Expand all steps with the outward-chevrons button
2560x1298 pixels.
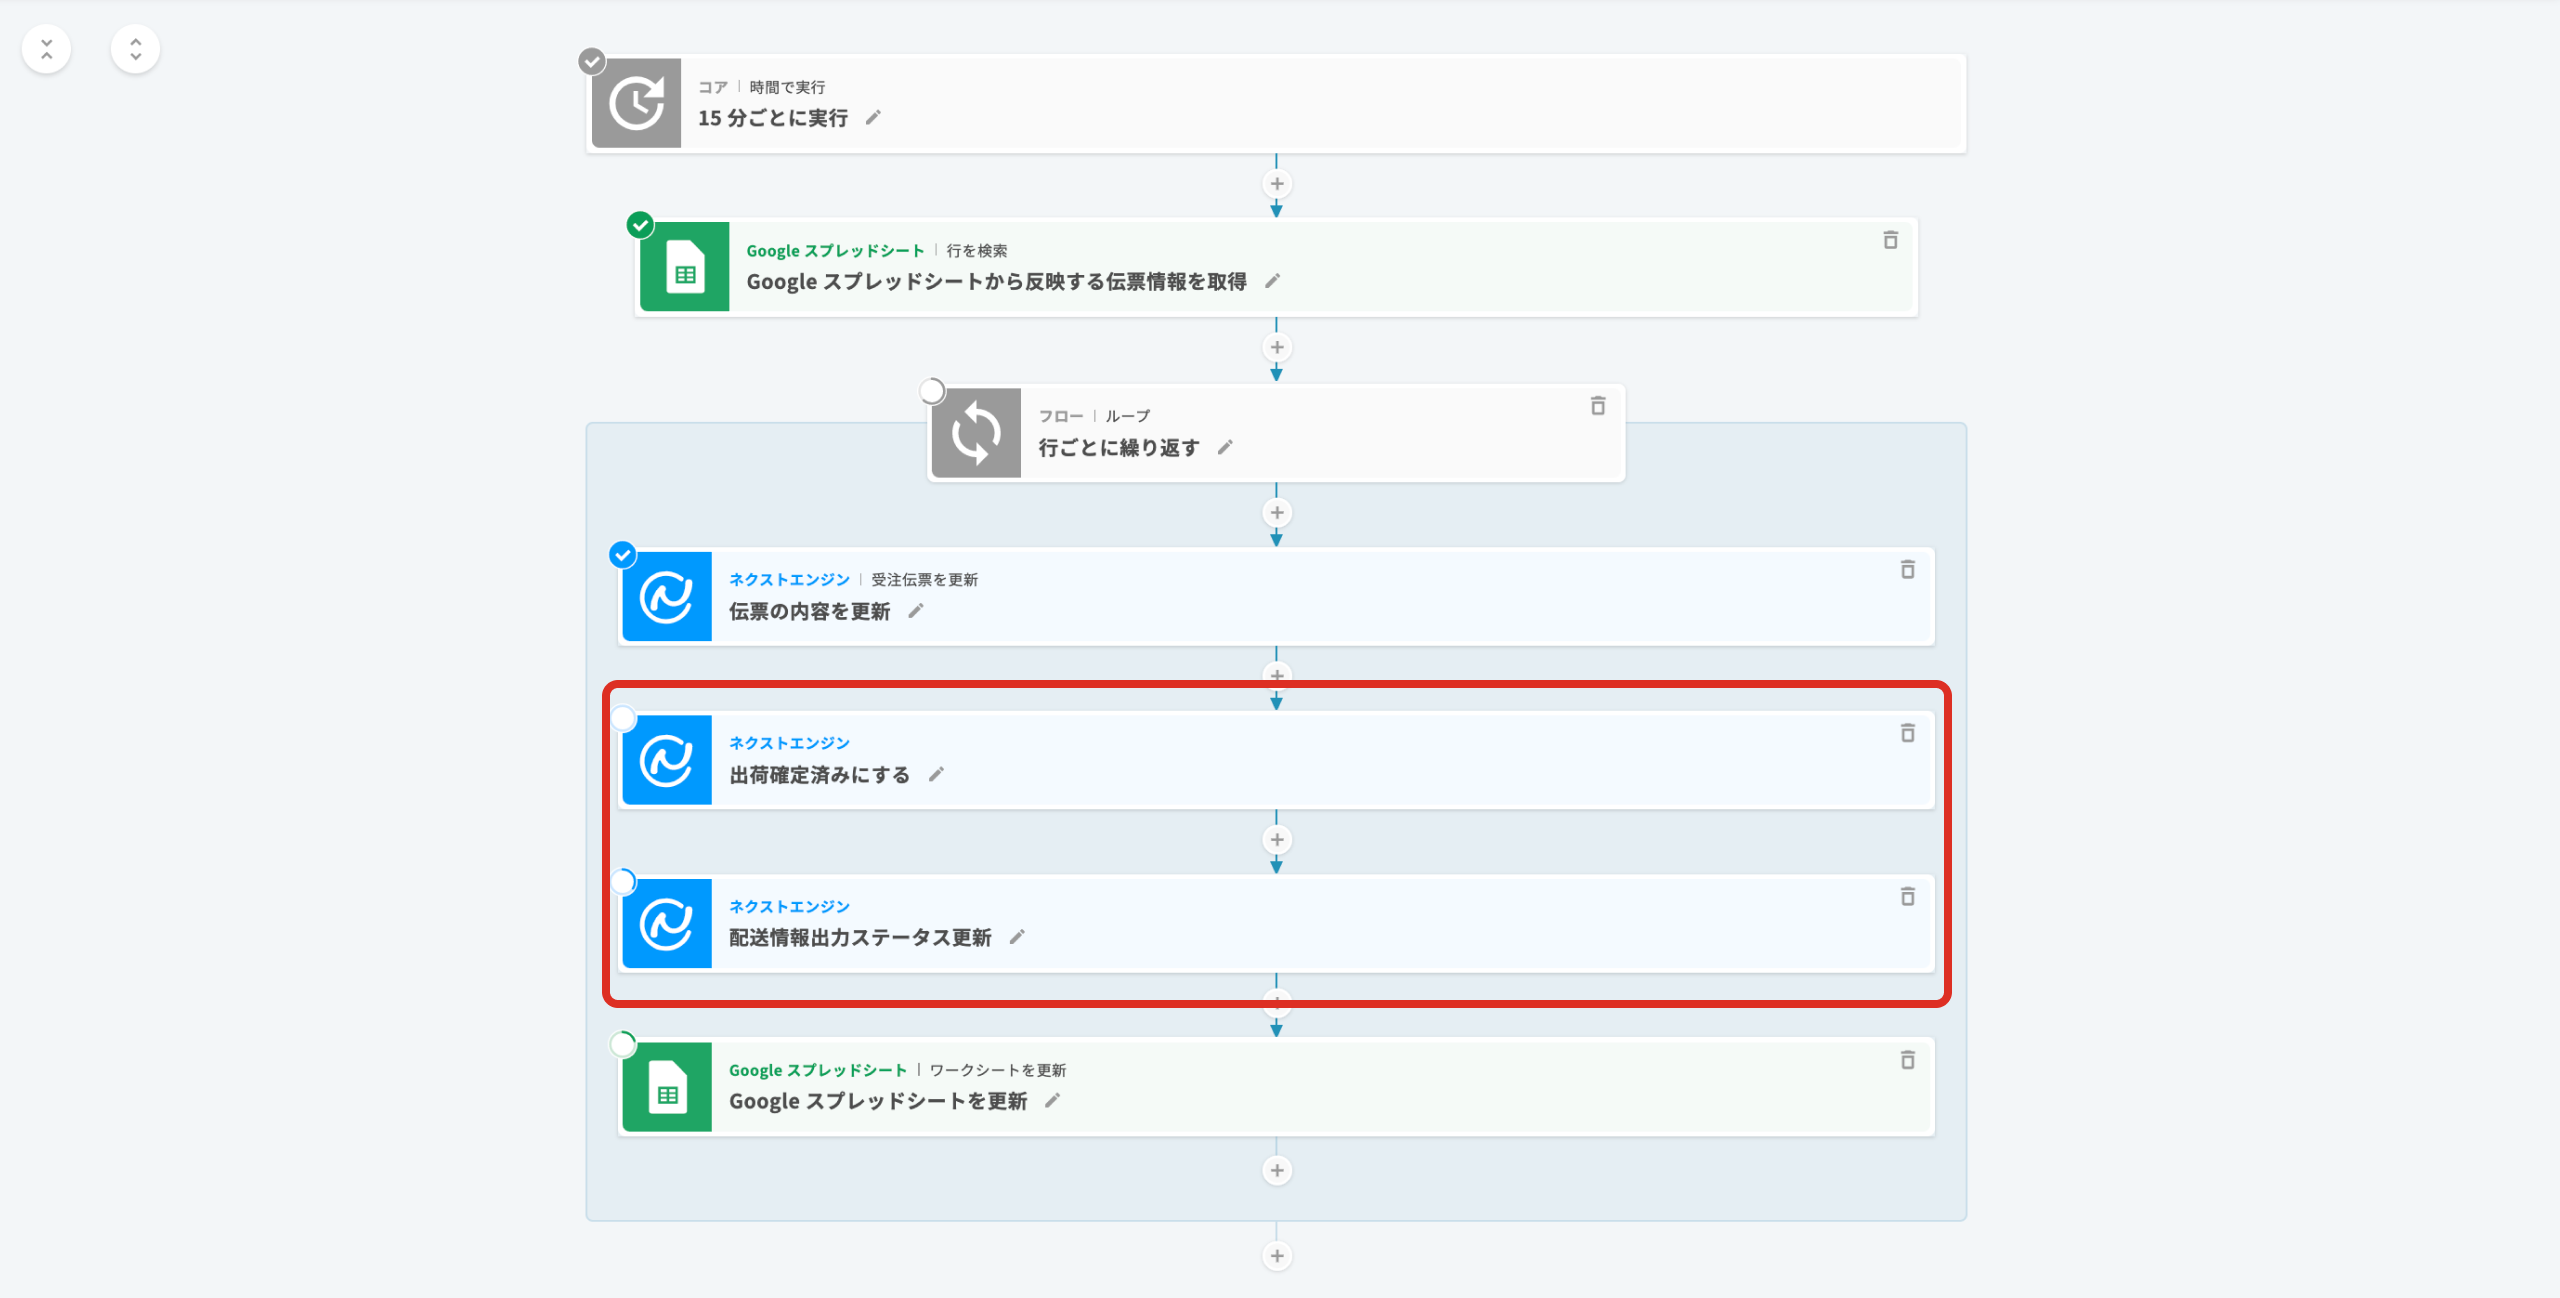pos(136,49)
